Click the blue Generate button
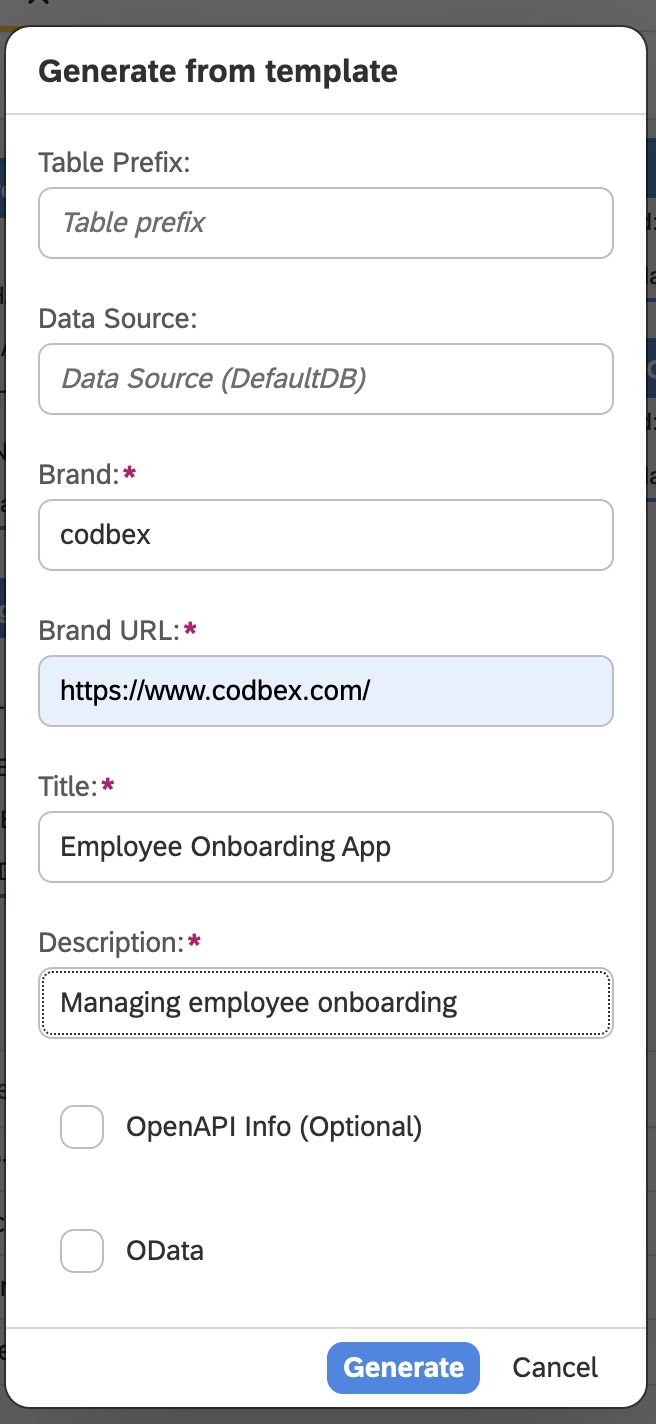Viewport: 656px width, 1424px height. coord(404,1367)
